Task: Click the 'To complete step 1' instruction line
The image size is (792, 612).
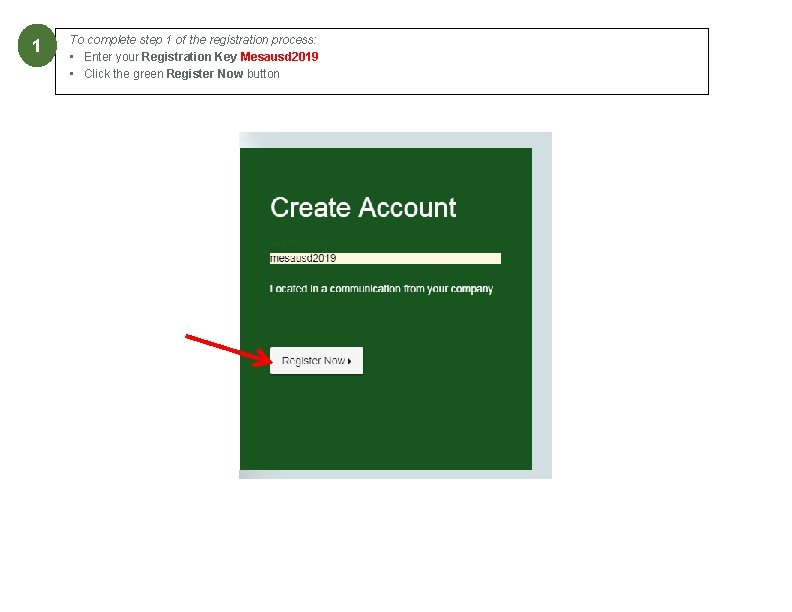Action: [x=193, y=39]
